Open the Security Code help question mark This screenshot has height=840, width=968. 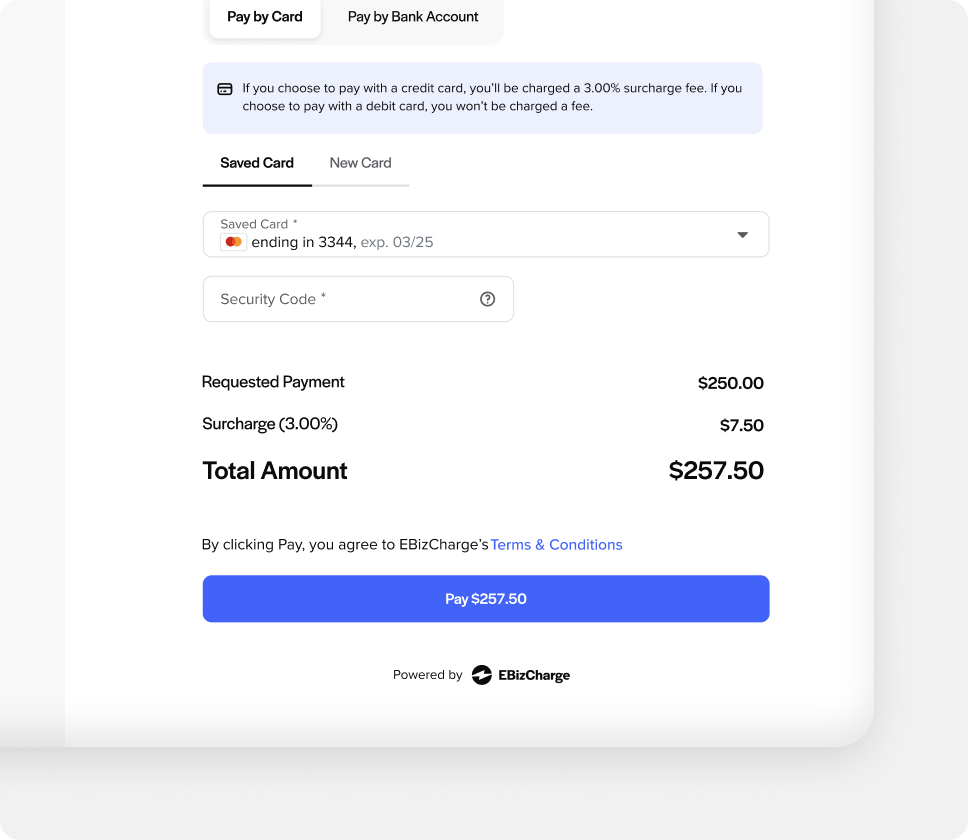[487, 298]
